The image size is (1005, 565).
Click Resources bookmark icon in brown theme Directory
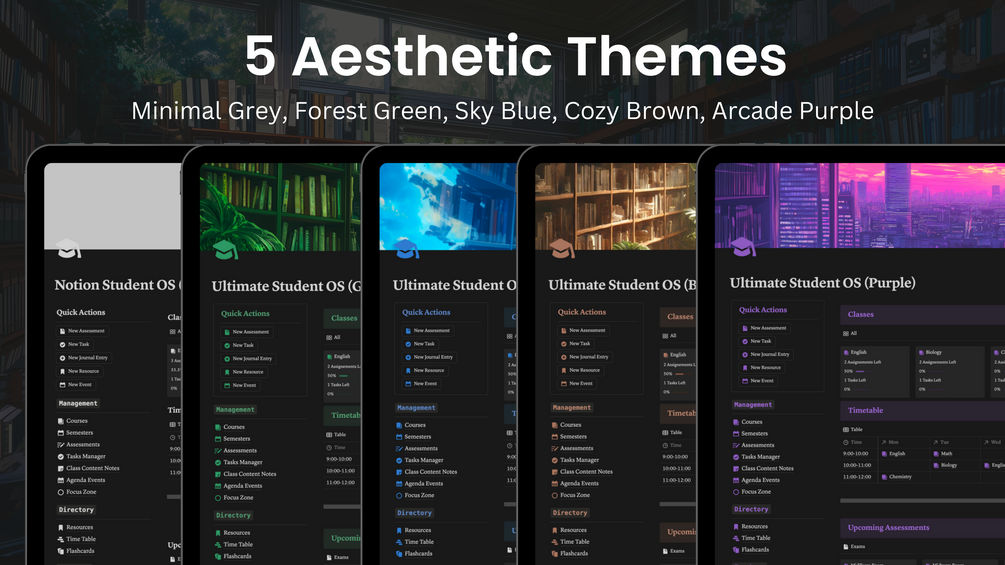(555, 530)
